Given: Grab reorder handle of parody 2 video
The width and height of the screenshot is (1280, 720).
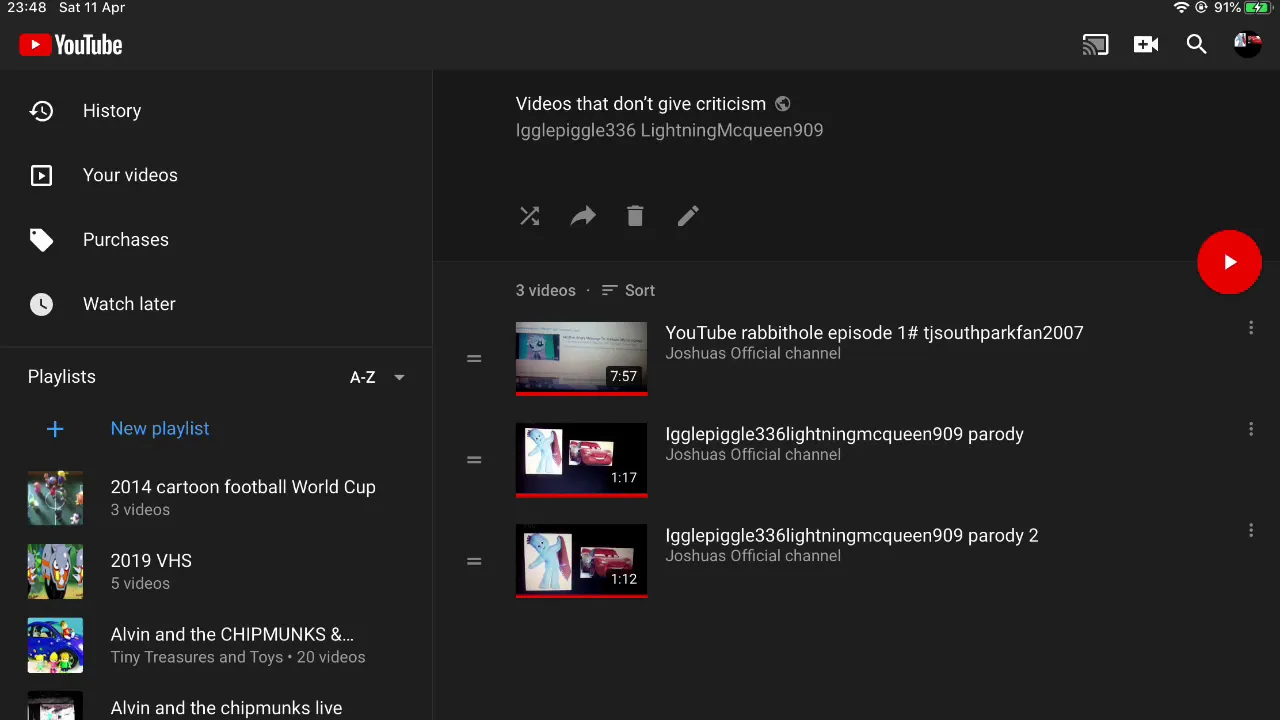Looking at the screenshot, I should tap(474, 561).
